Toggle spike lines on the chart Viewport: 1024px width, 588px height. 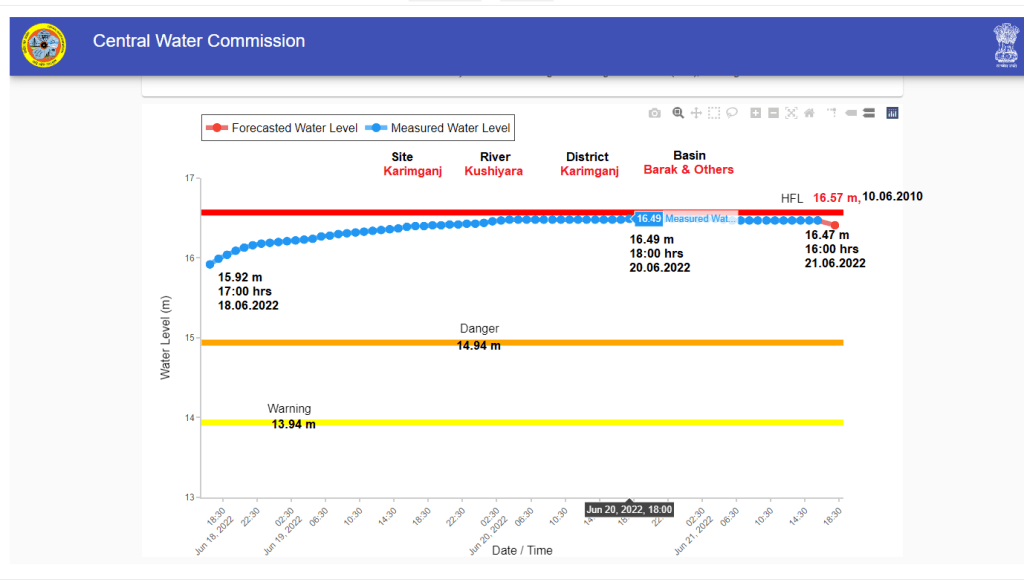[x=832, y=113]
